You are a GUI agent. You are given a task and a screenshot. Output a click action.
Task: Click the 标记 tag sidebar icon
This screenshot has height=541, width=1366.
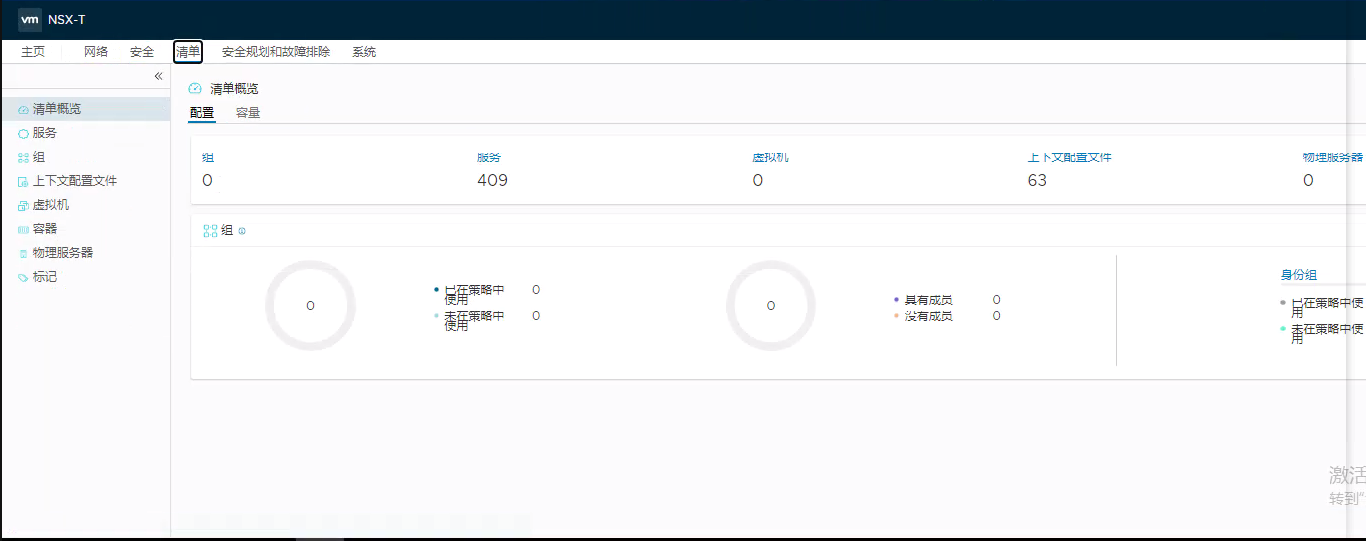pos(23,278)
